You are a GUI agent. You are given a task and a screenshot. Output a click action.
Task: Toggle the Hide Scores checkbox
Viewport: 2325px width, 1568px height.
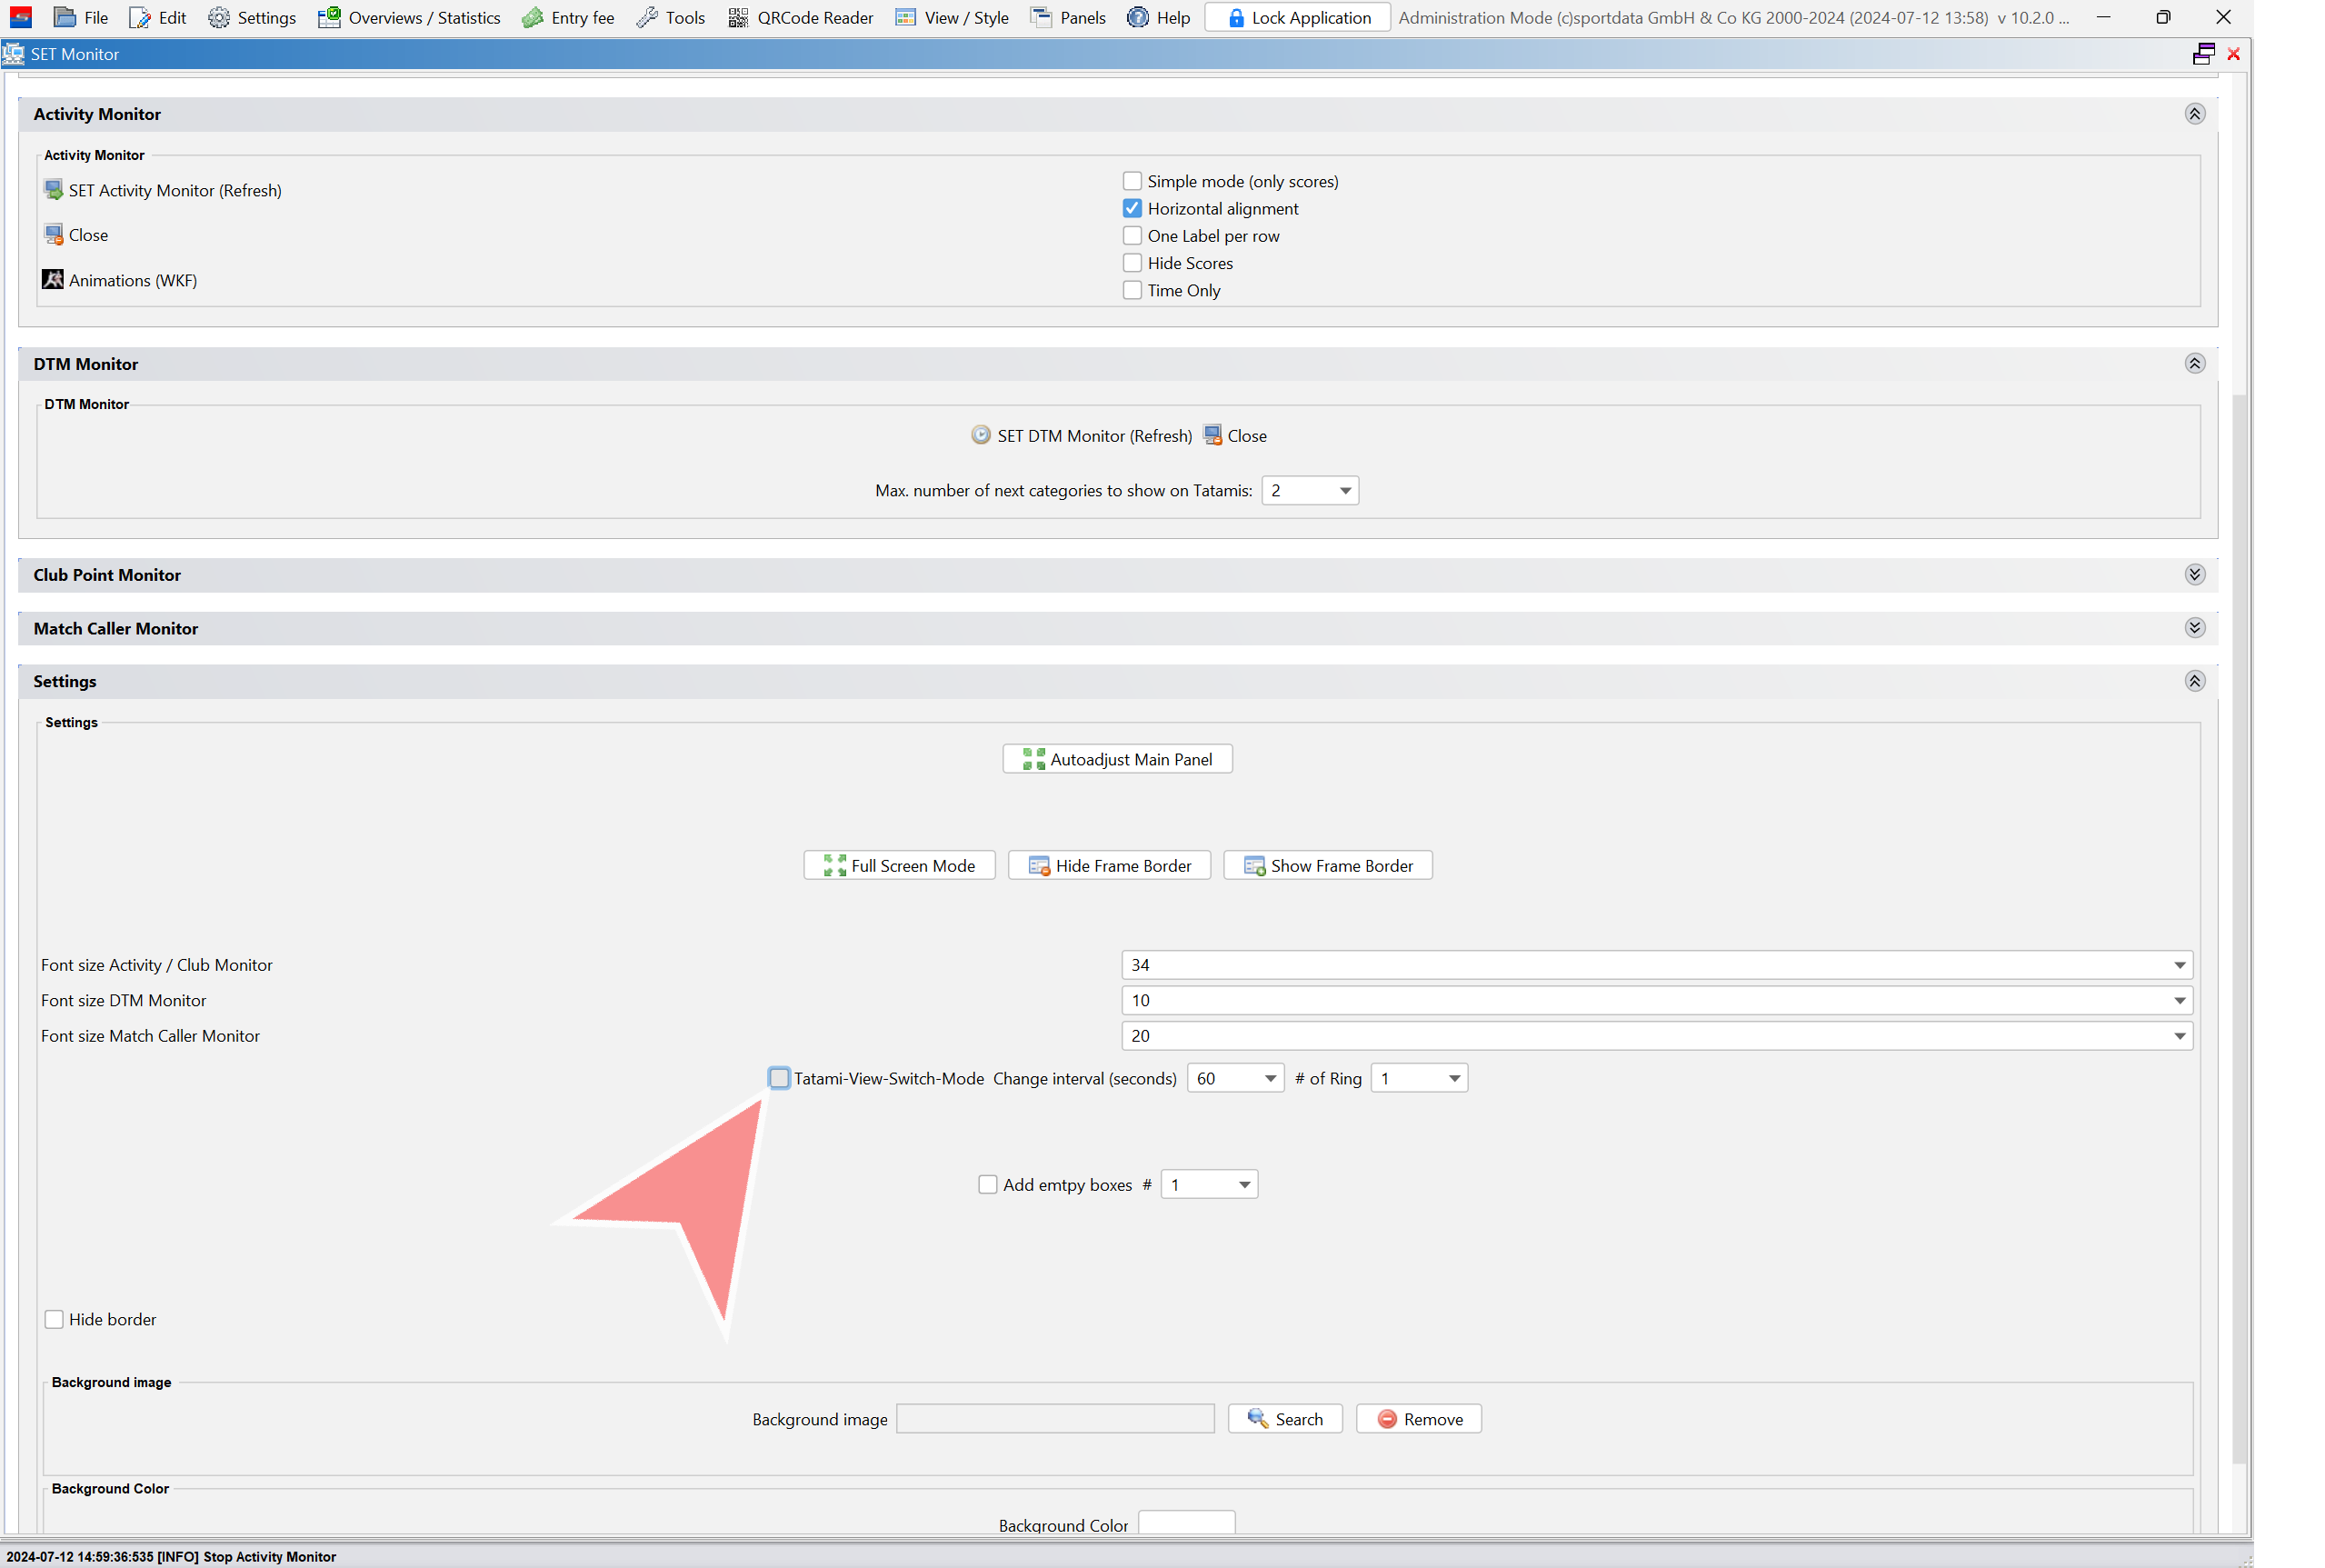(x=1132, y=262)
